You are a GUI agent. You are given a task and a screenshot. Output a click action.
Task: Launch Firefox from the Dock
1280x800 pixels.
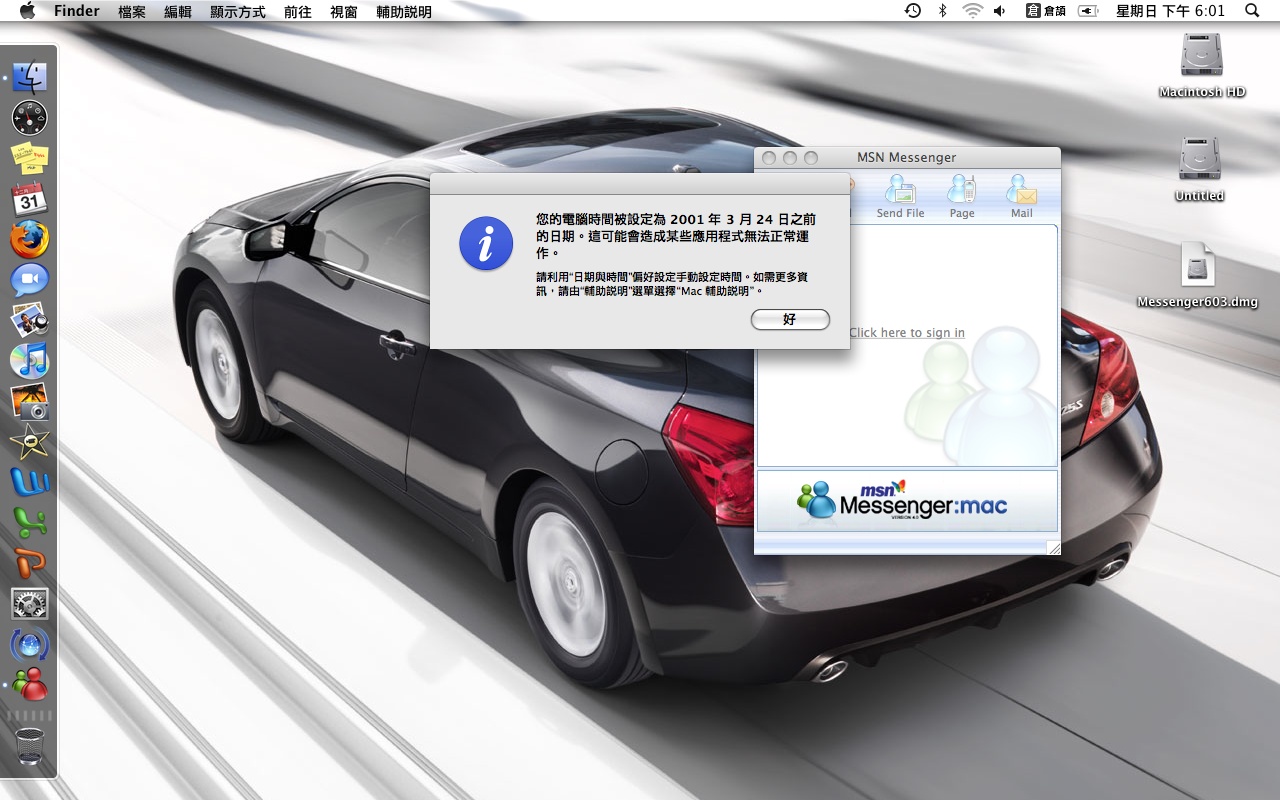tap(30, 240)
